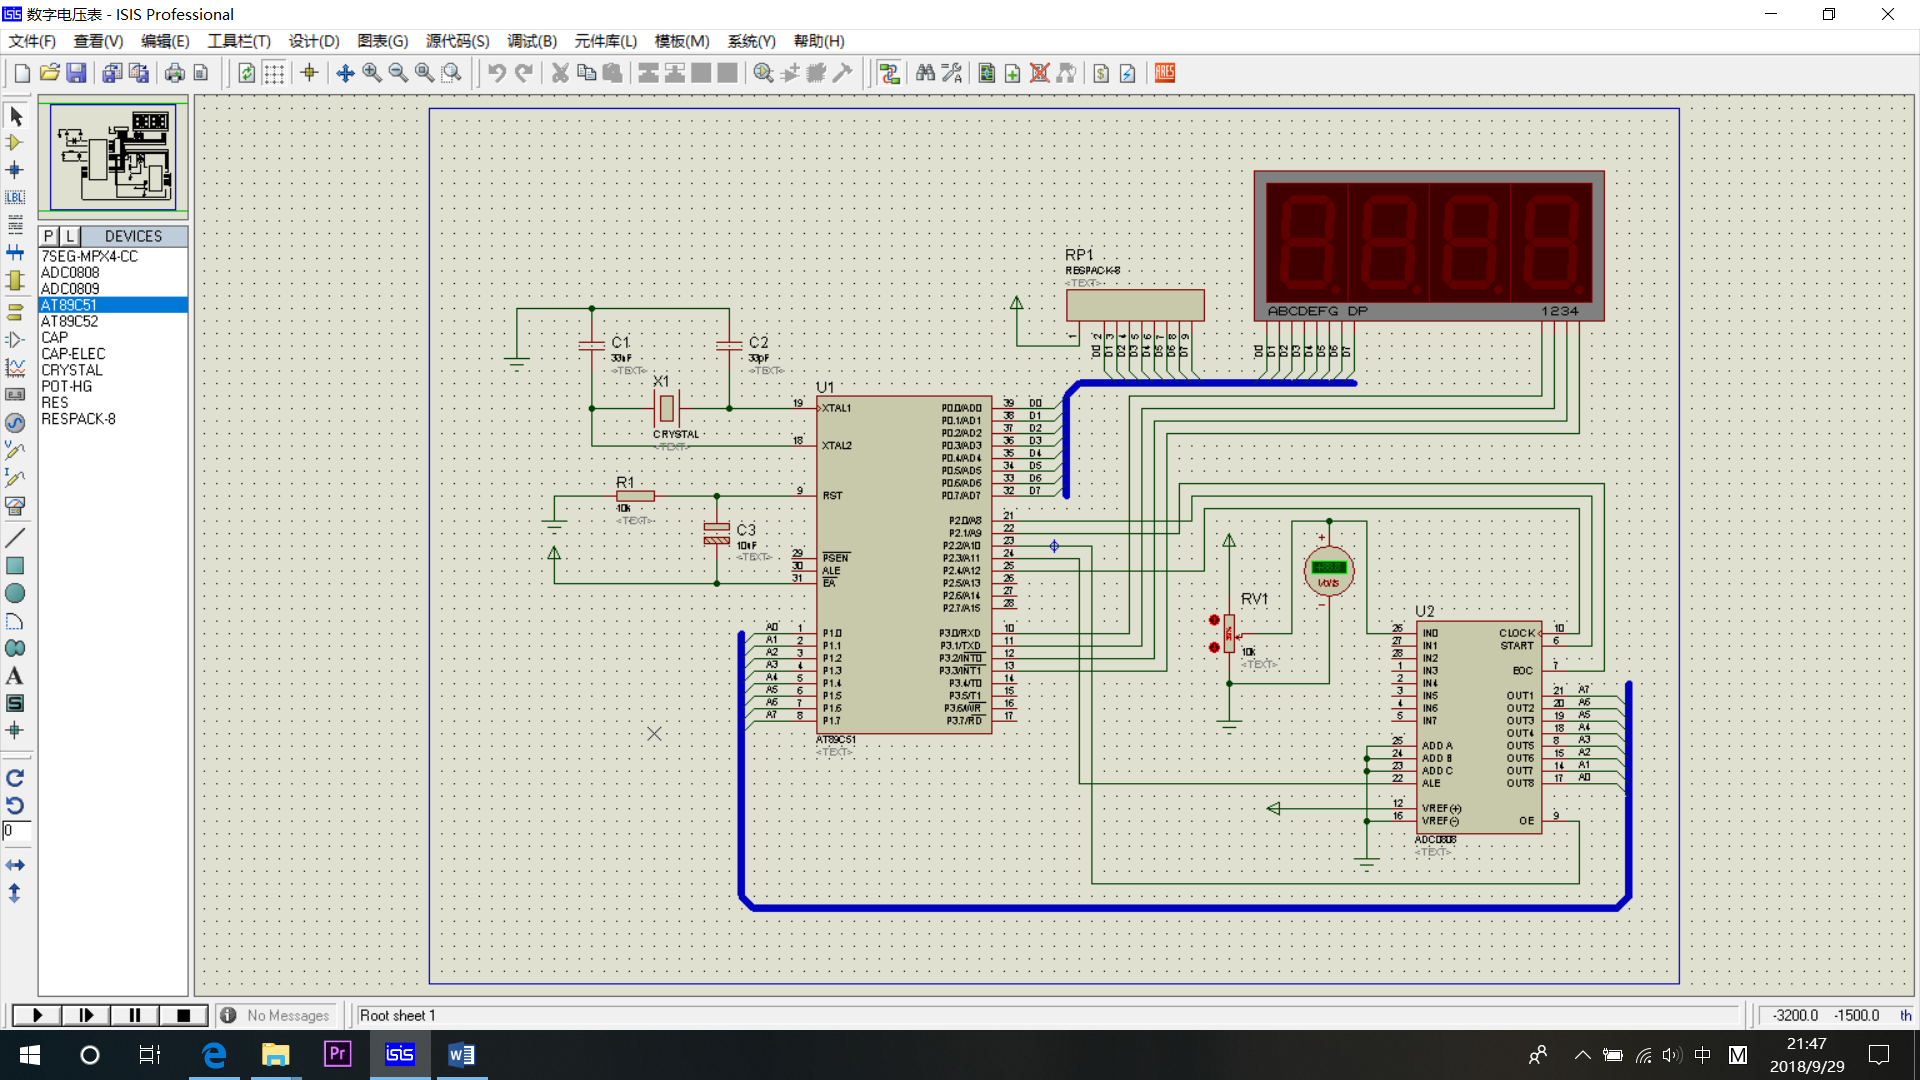Switch to Word from taskbar
Image resolution: width=1920 pixels, height=1080 pixels.
tap(461, 1055)
